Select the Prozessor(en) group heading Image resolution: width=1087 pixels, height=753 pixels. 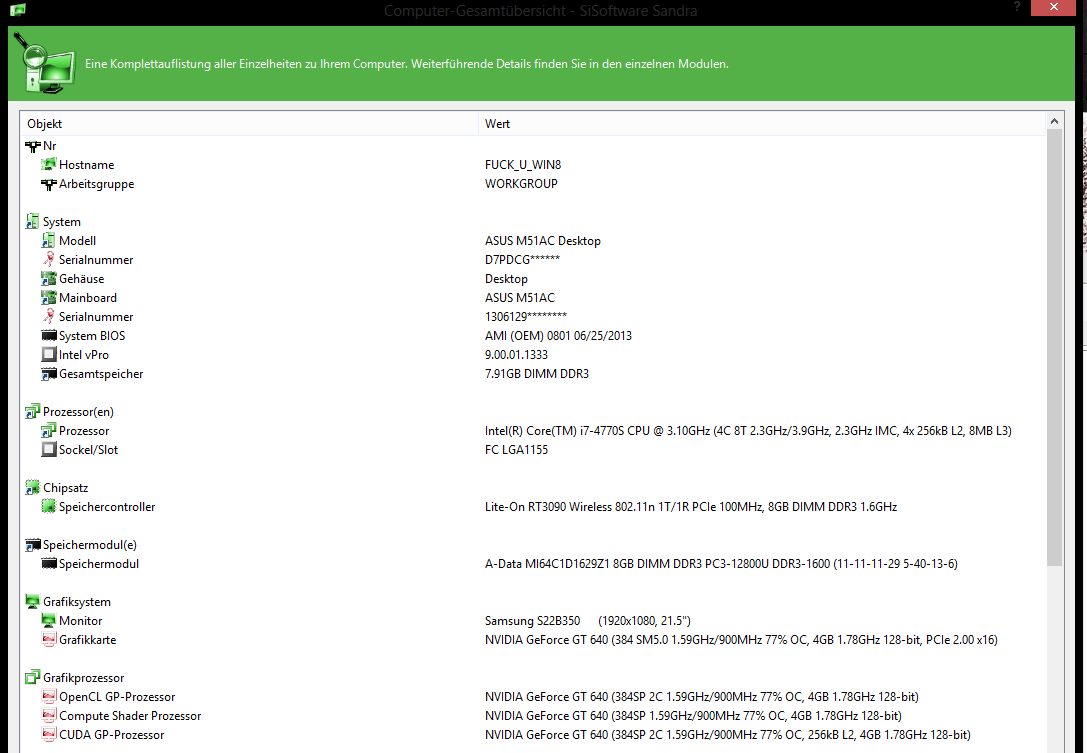76,412
